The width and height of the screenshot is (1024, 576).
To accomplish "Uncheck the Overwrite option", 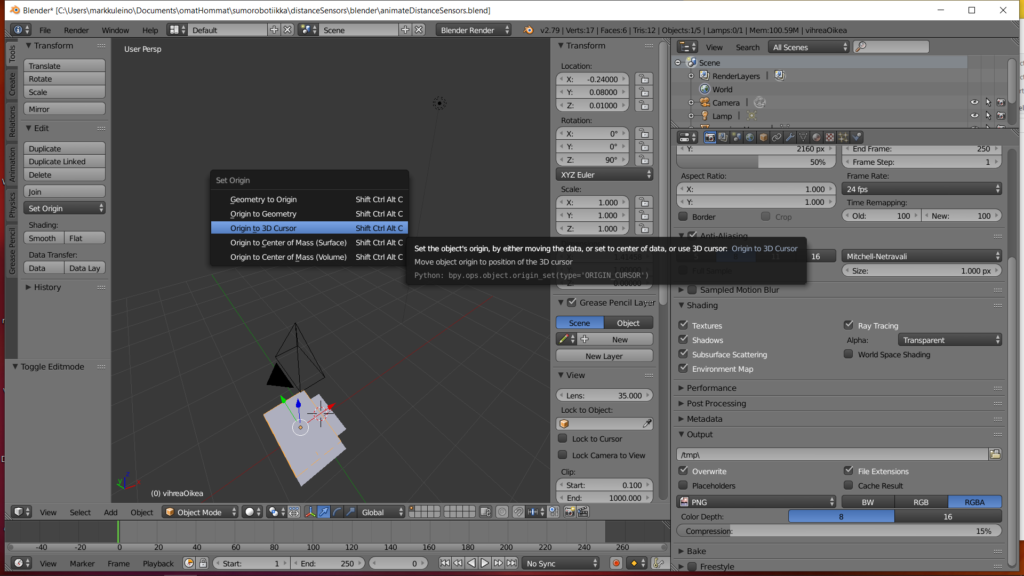I will click(x=684, y=471).
